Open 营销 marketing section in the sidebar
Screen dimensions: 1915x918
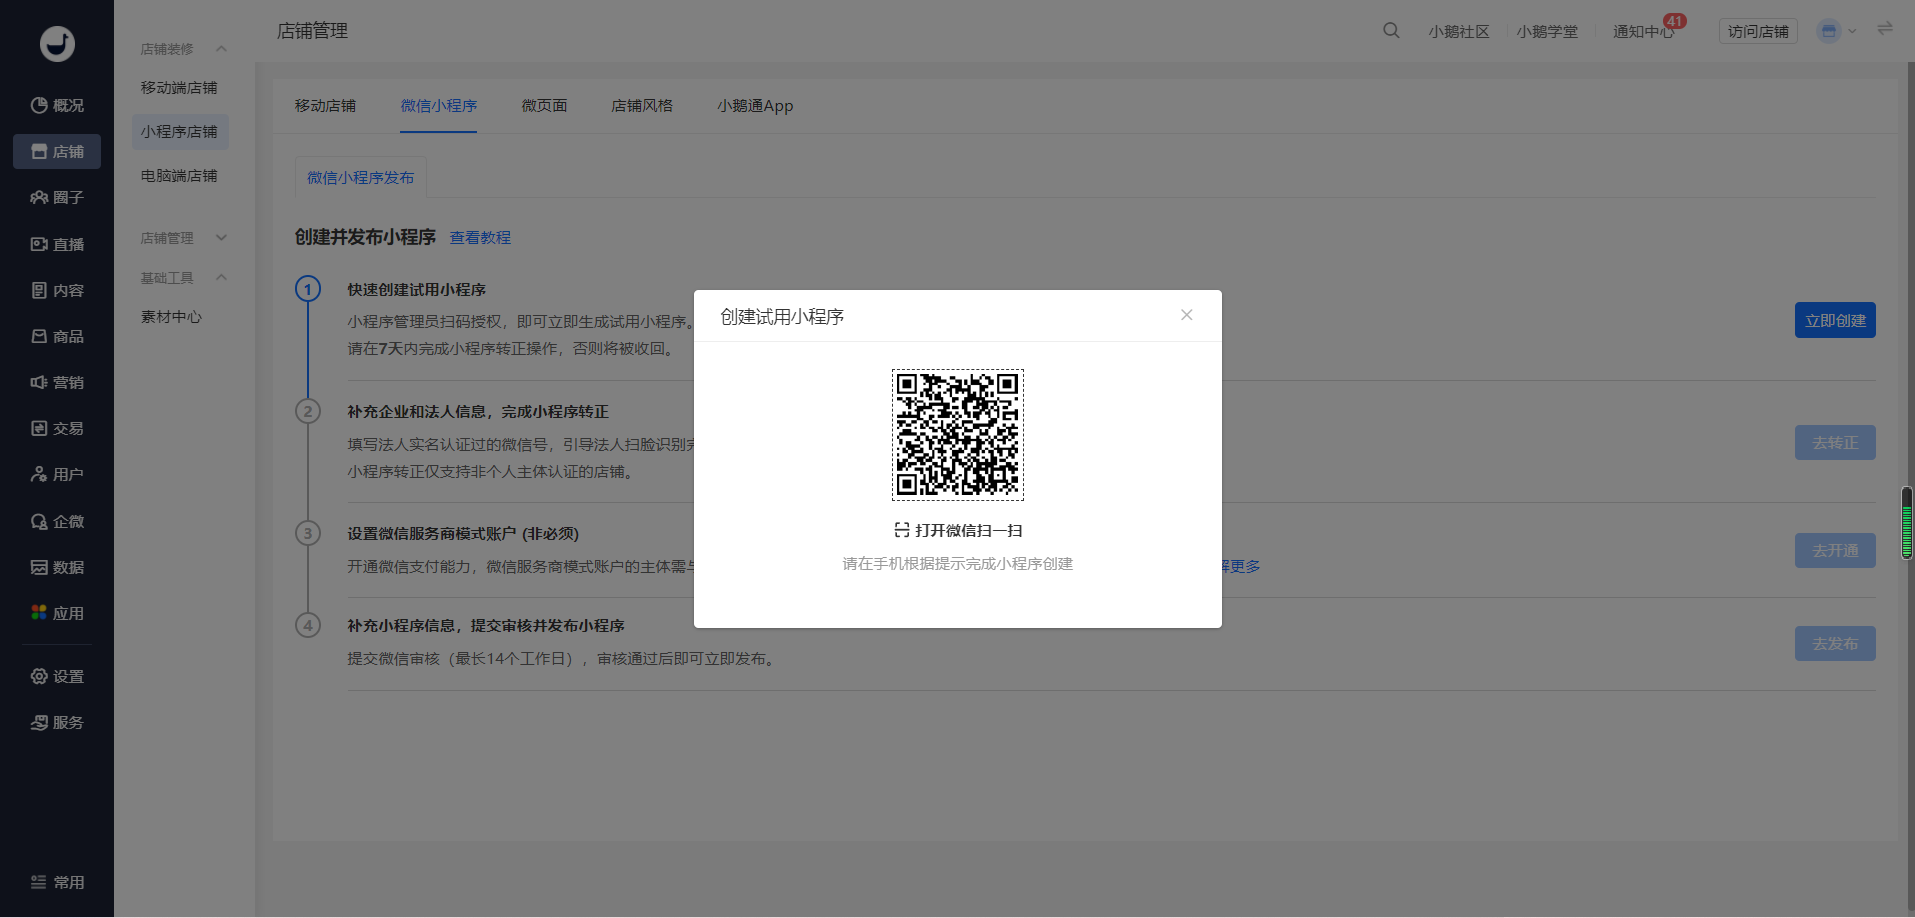tap(57, 382)
